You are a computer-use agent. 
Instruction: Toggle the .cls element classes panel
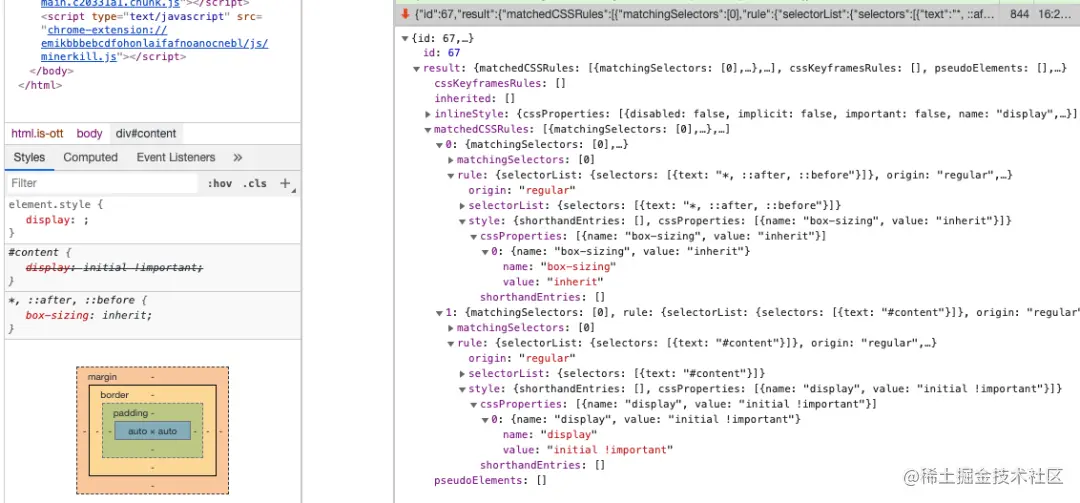254,183
